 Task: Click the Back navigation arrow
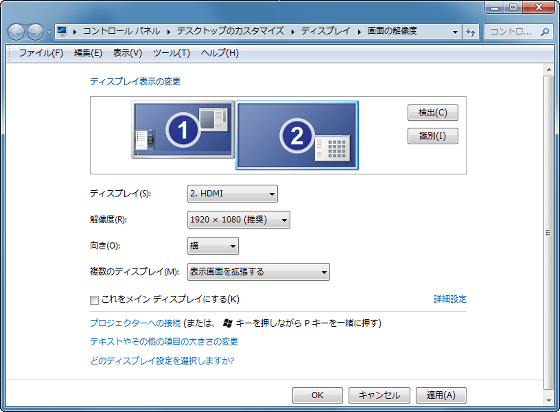(x=16, y=32)
